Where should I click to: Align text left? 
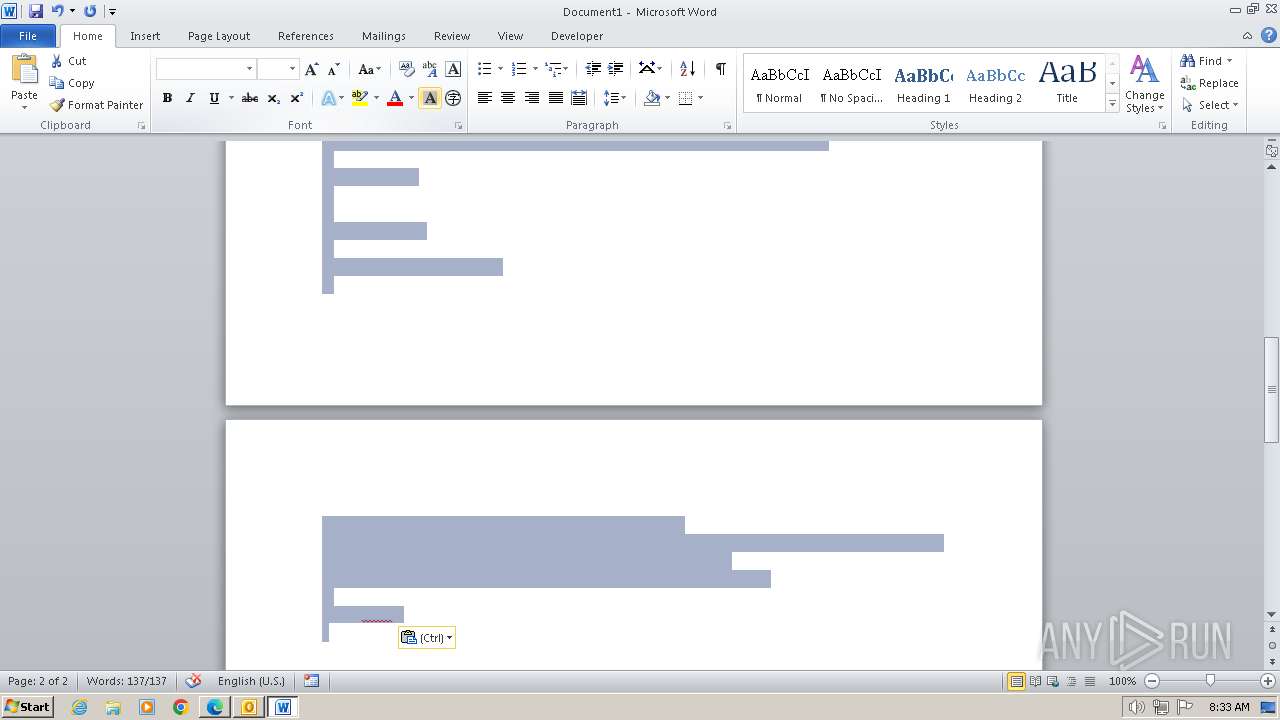point(485,98)
